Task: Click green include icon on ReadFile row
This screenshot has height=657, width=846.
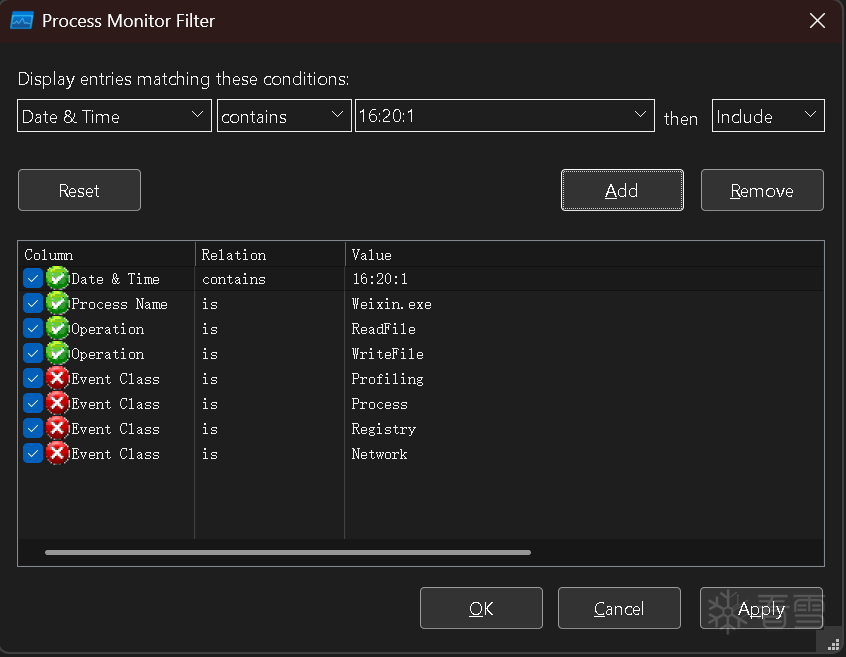Action: (57, 329)
